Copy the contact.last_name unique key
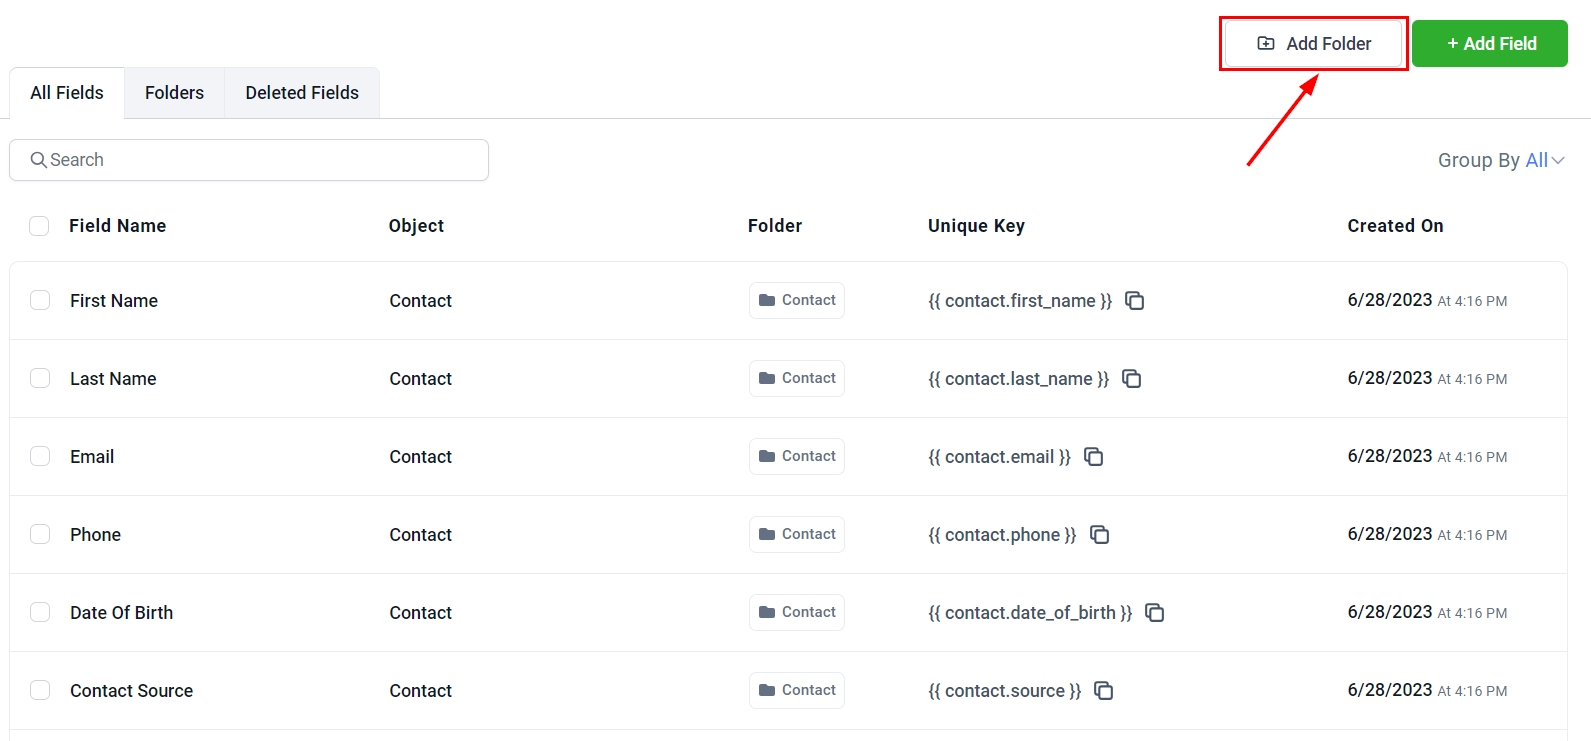 [1131, 379]
